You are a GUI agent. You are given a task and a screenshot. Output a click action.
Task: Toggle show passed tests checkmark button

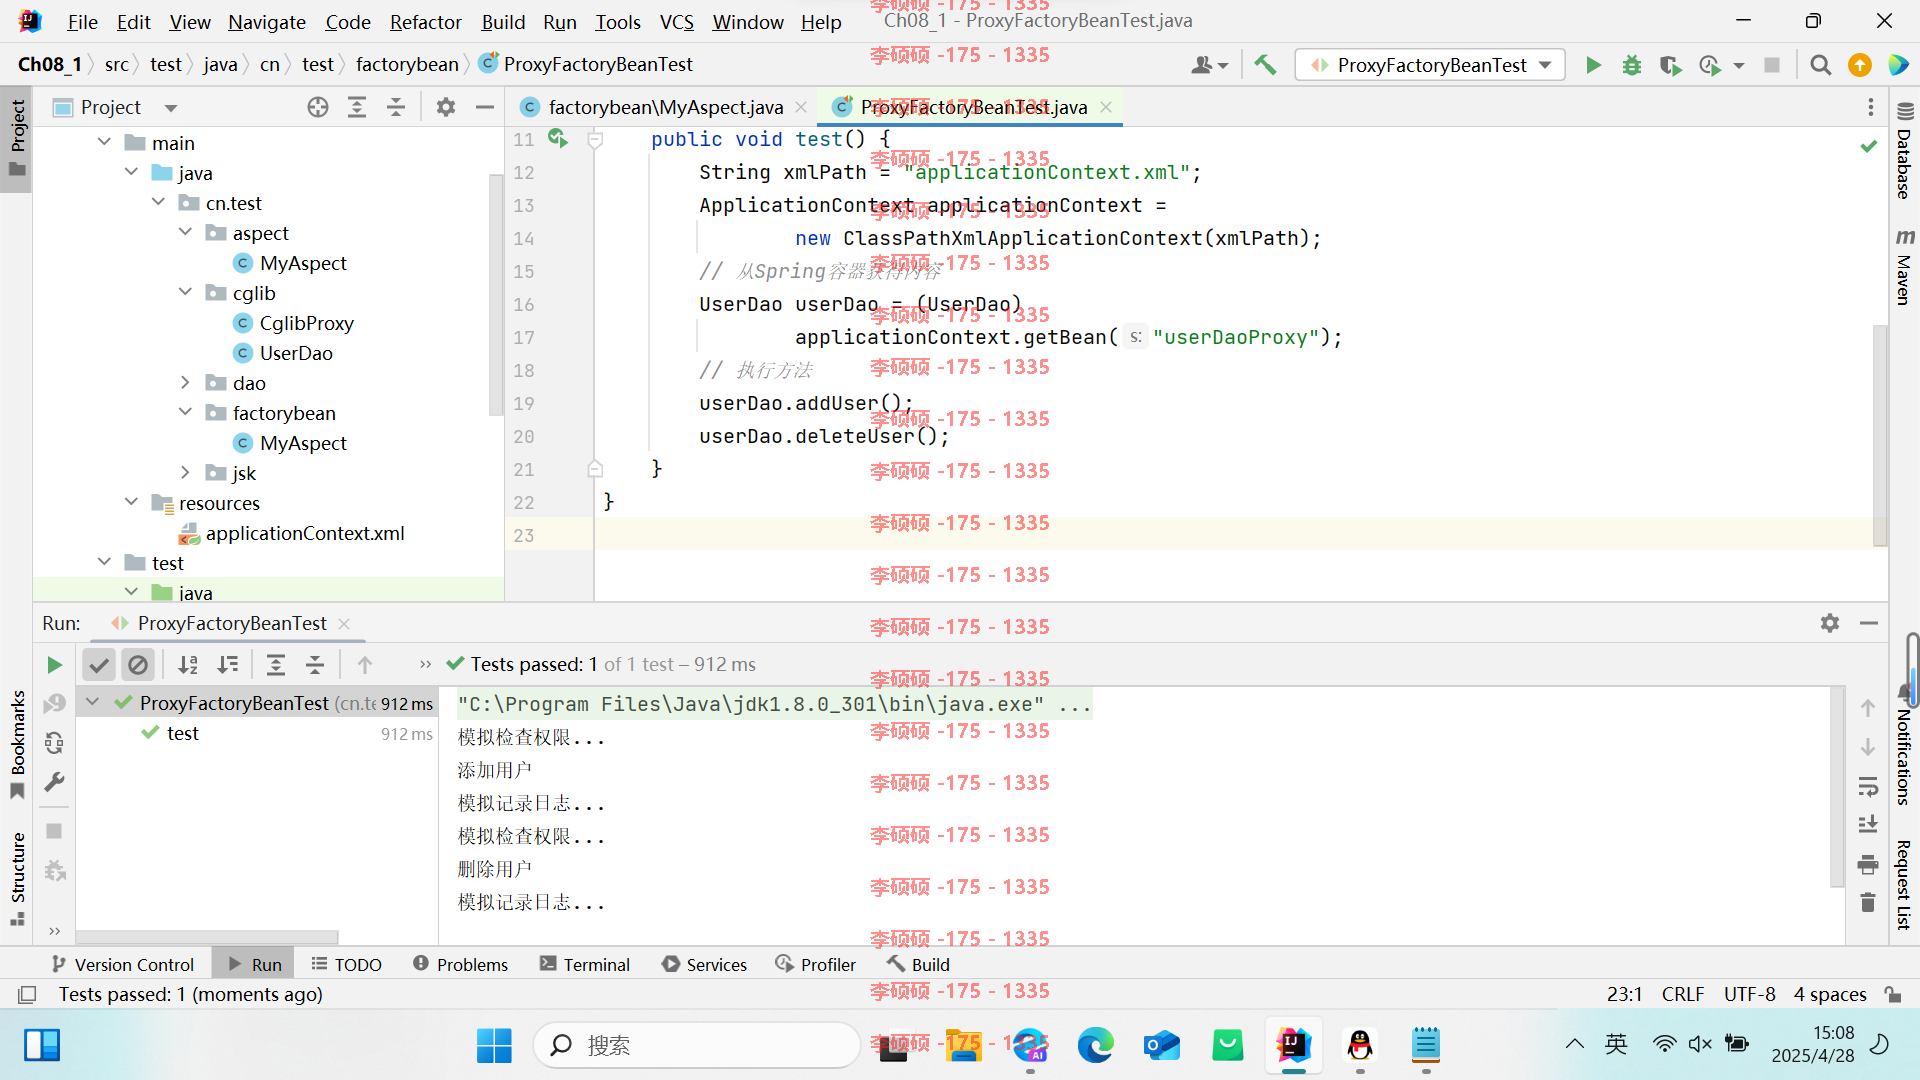(x=99, y=665)
